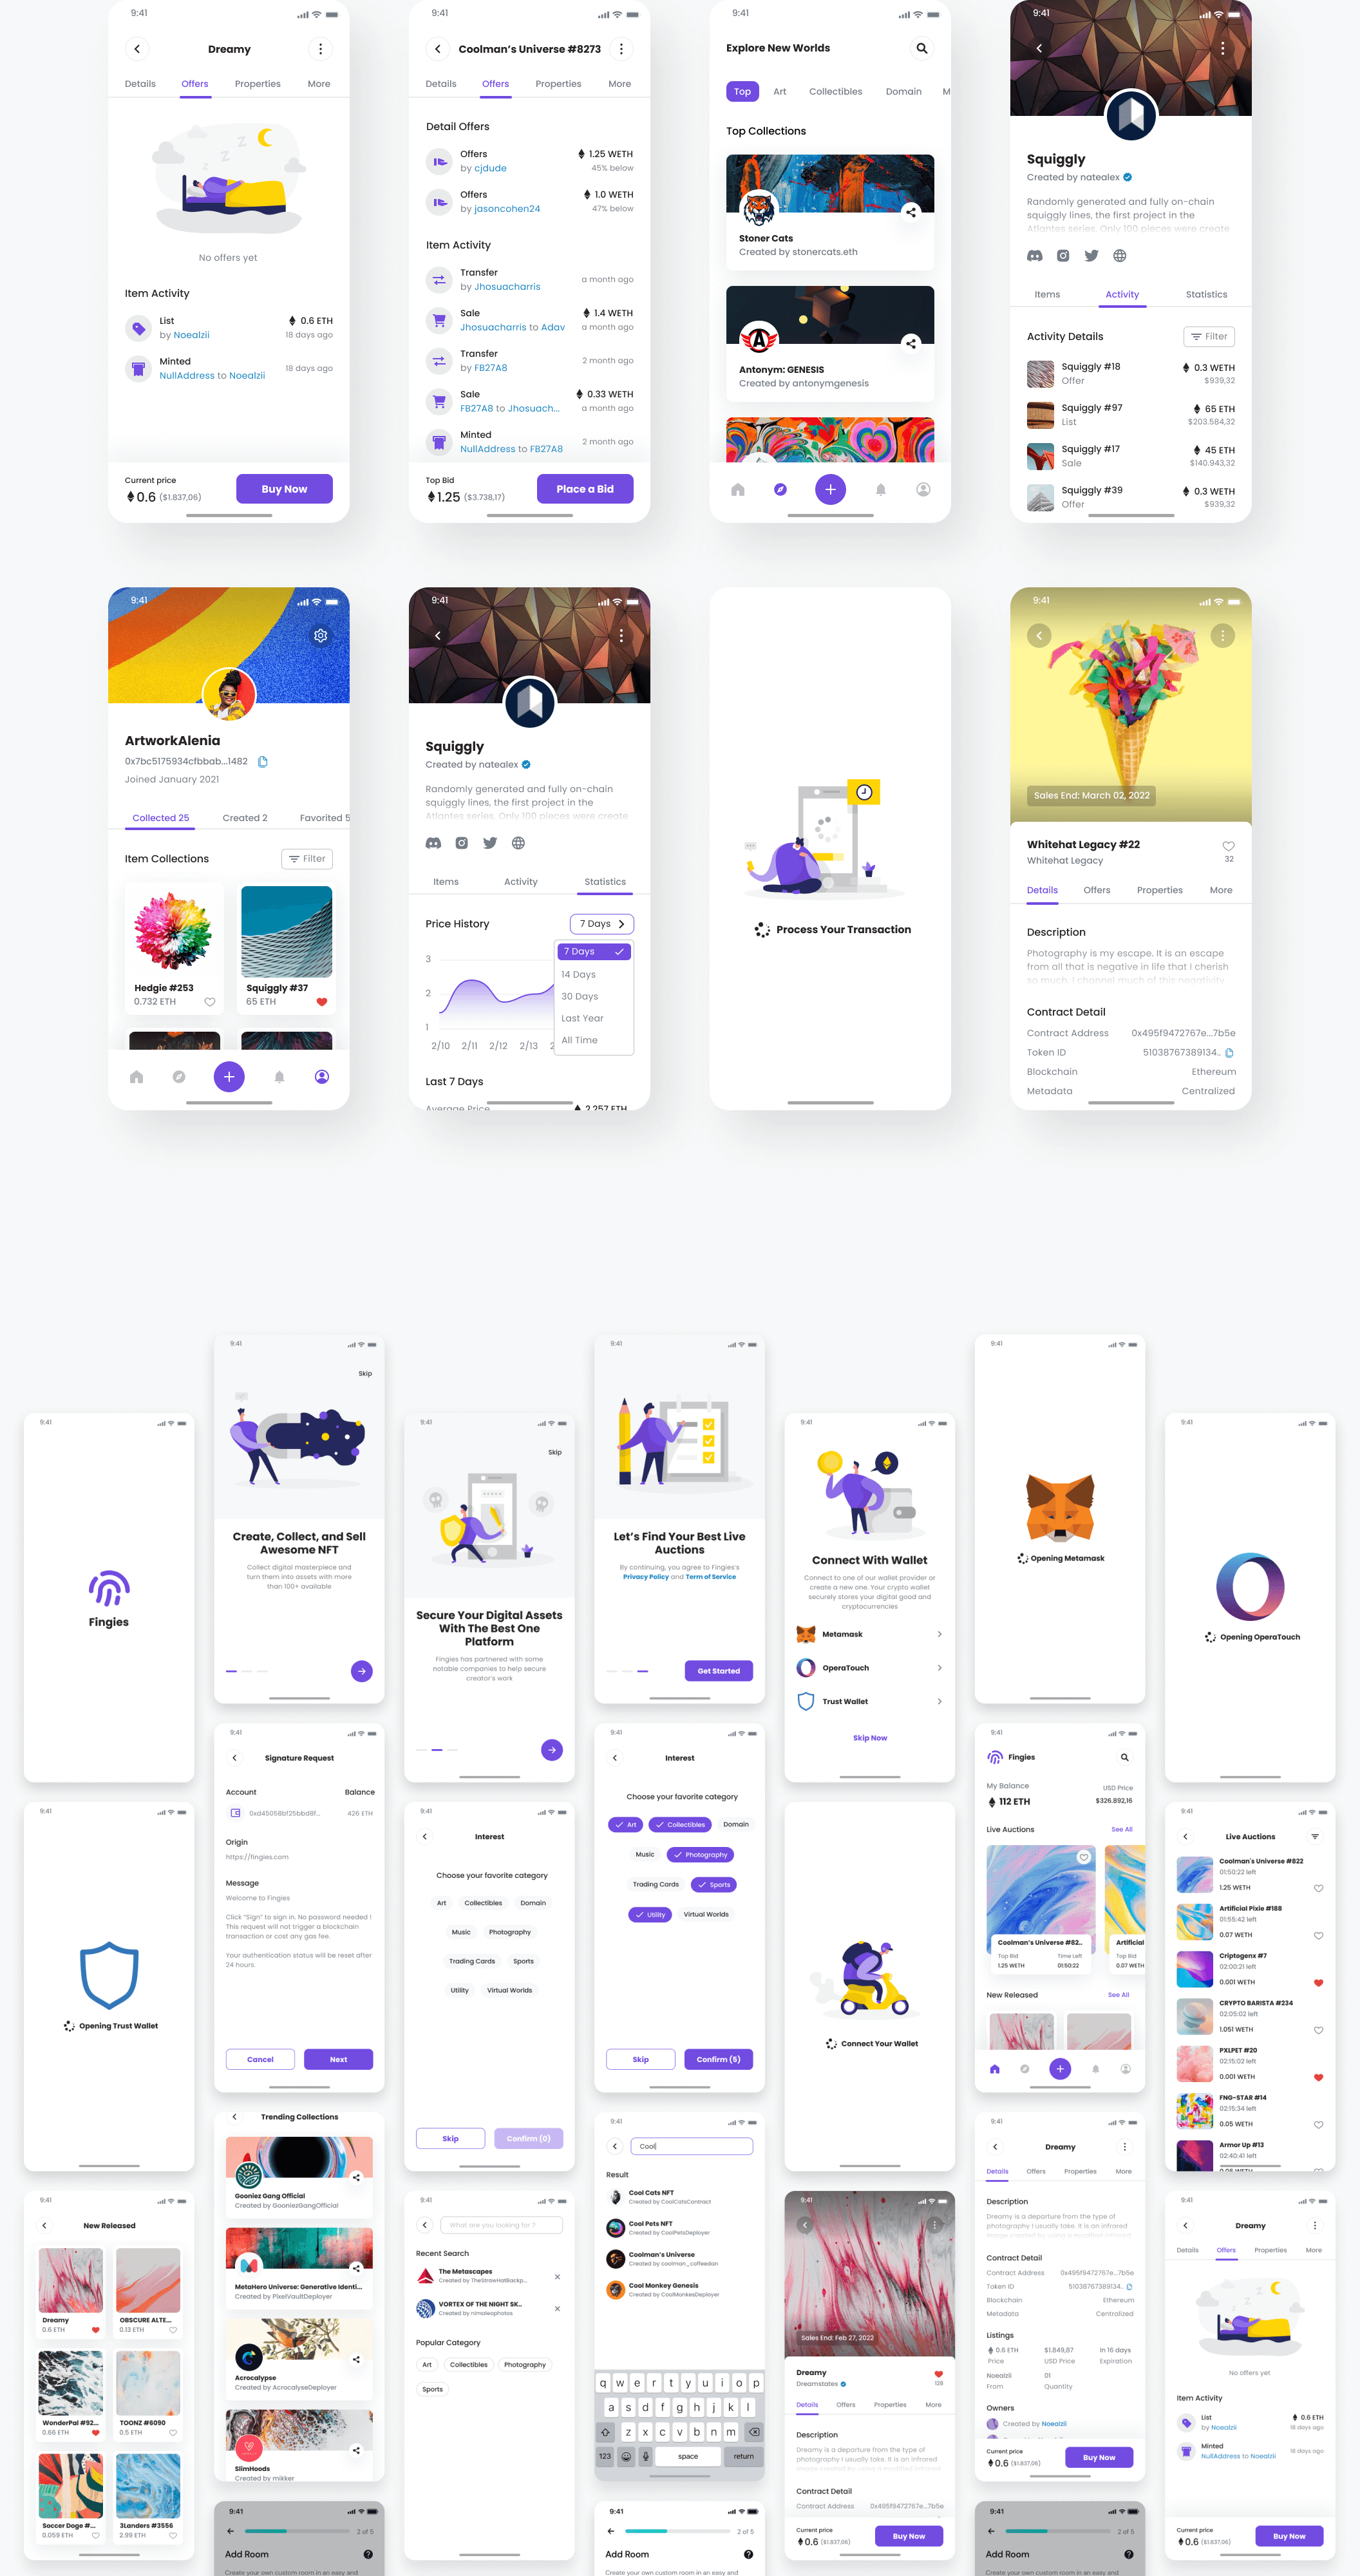Tap the search icon on Explore New Worlds
This screenshot has width=1360, height=2576.
coord(922,48)
